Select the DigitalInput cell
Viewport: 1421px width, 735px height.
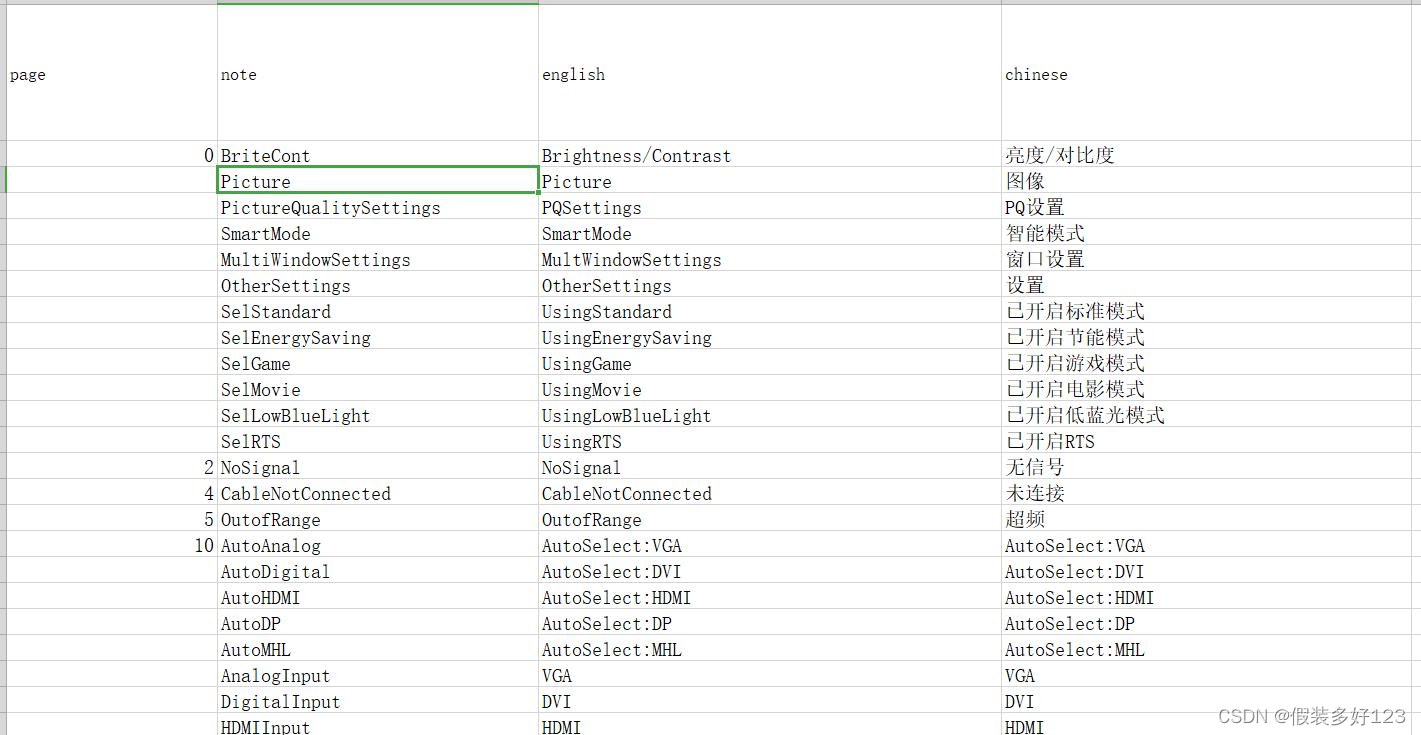378,701
